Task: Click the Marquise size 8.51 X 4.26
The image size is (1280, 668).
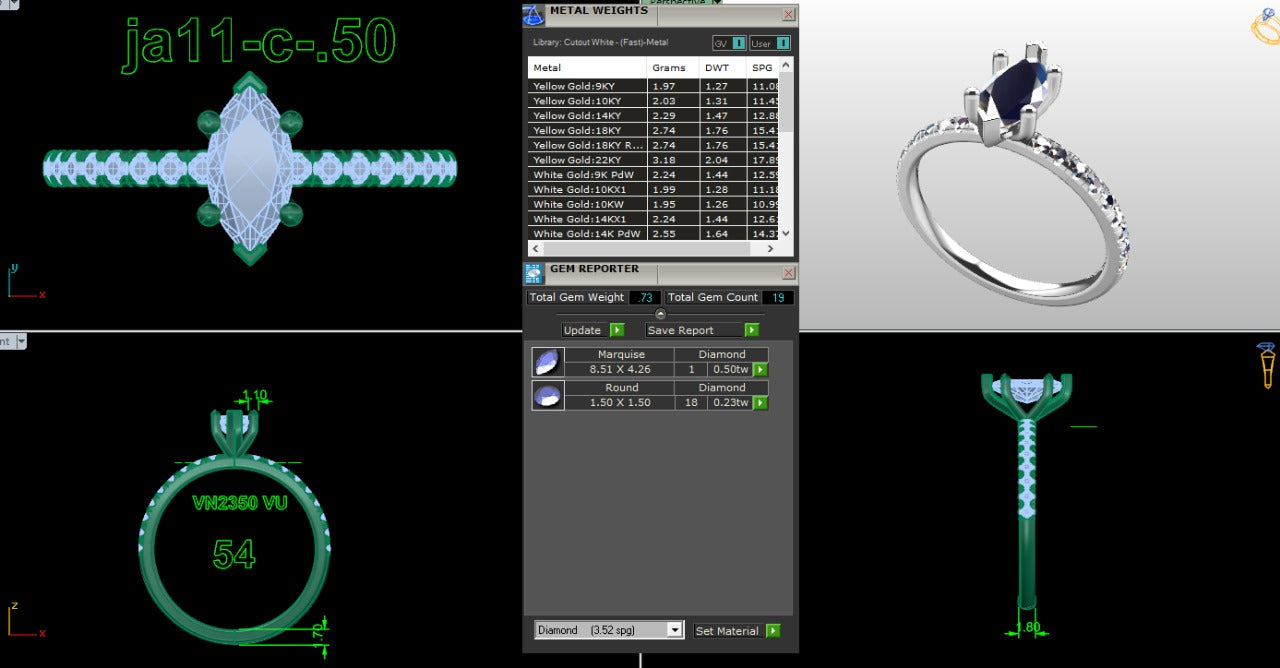Action: coord(620,369)
